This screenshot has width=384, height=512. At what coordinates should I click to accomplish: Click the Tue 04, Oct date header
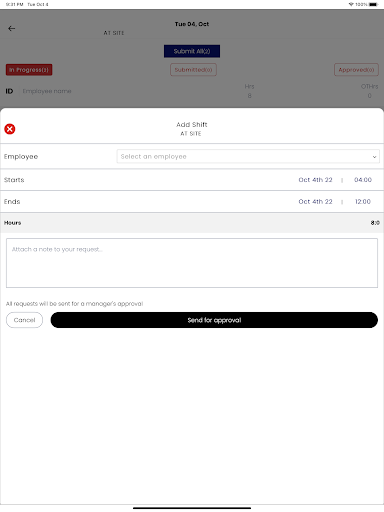(x=192, y=24)
